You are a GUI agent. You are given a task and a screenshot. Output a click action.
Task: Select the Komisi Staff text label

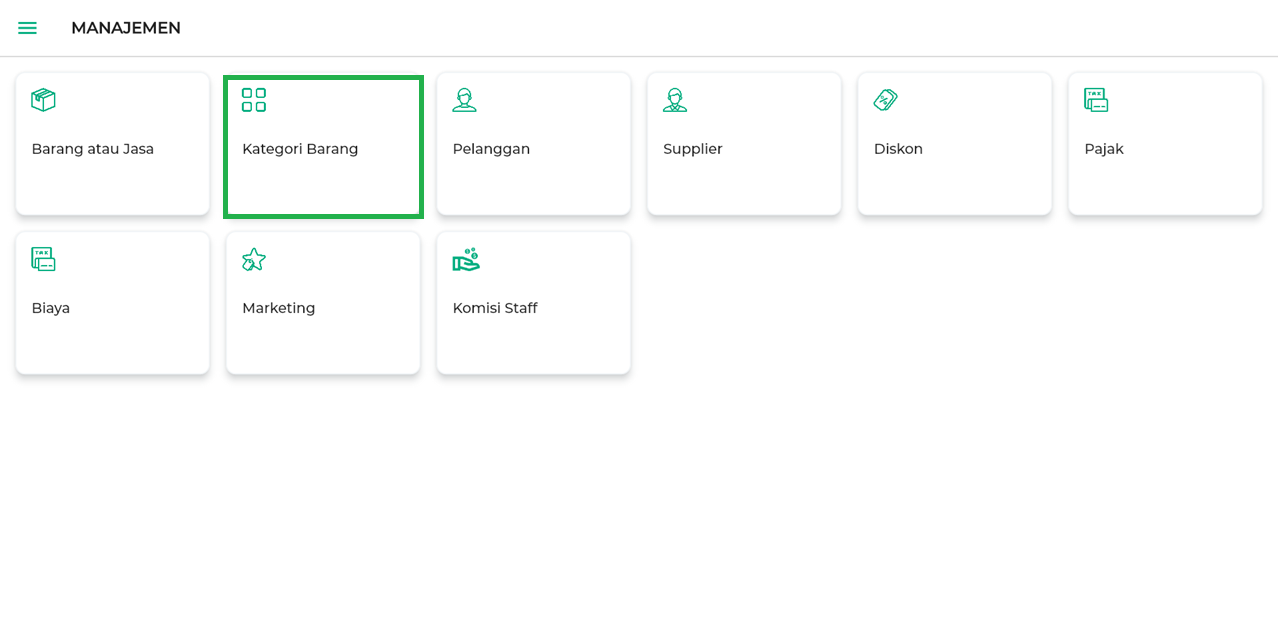[495, 308]
